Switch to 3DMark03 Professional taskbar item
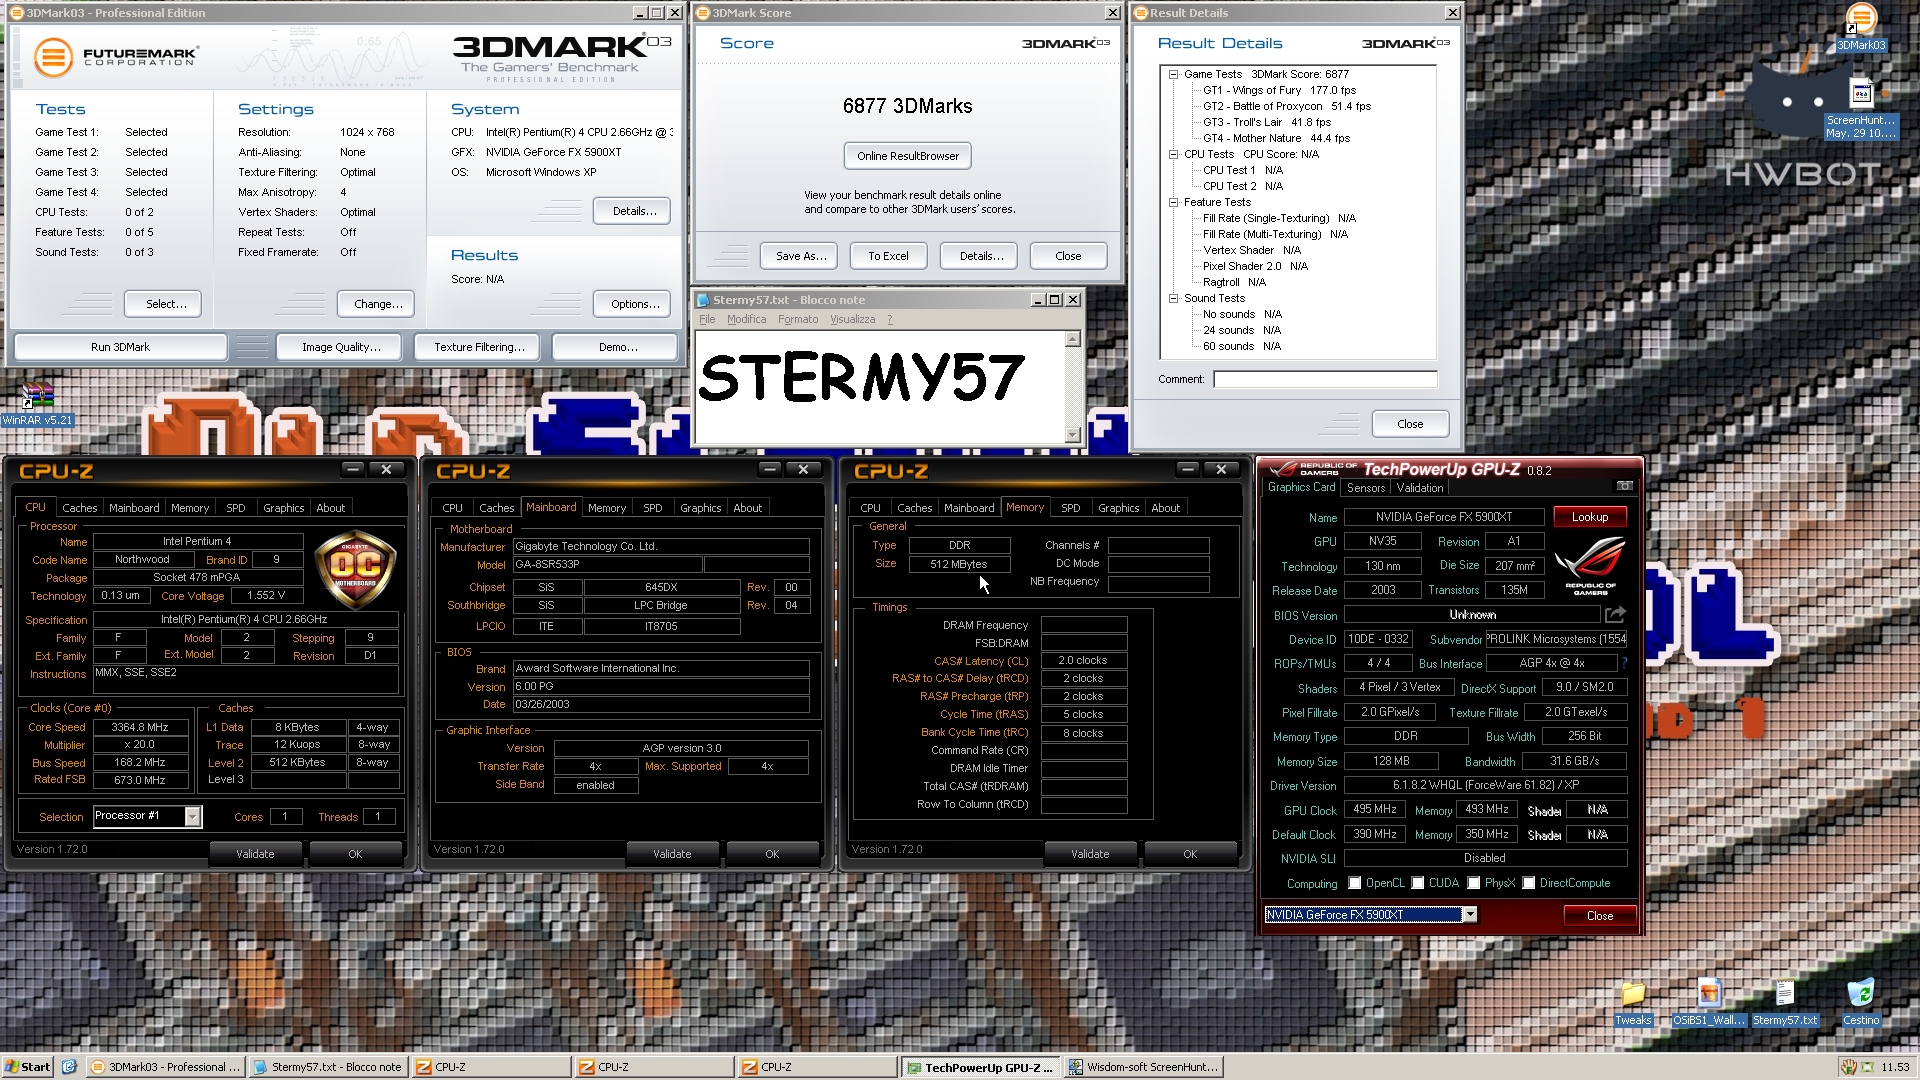The width and height of the screenshot is (1920, 1080). (x=165, y=1067)
